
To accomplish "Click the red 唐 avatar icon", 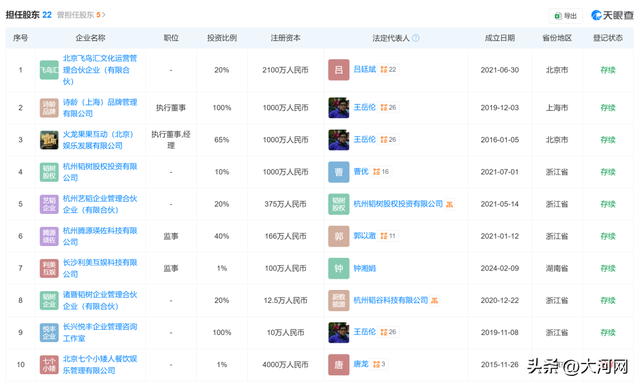I will (339, 364).
